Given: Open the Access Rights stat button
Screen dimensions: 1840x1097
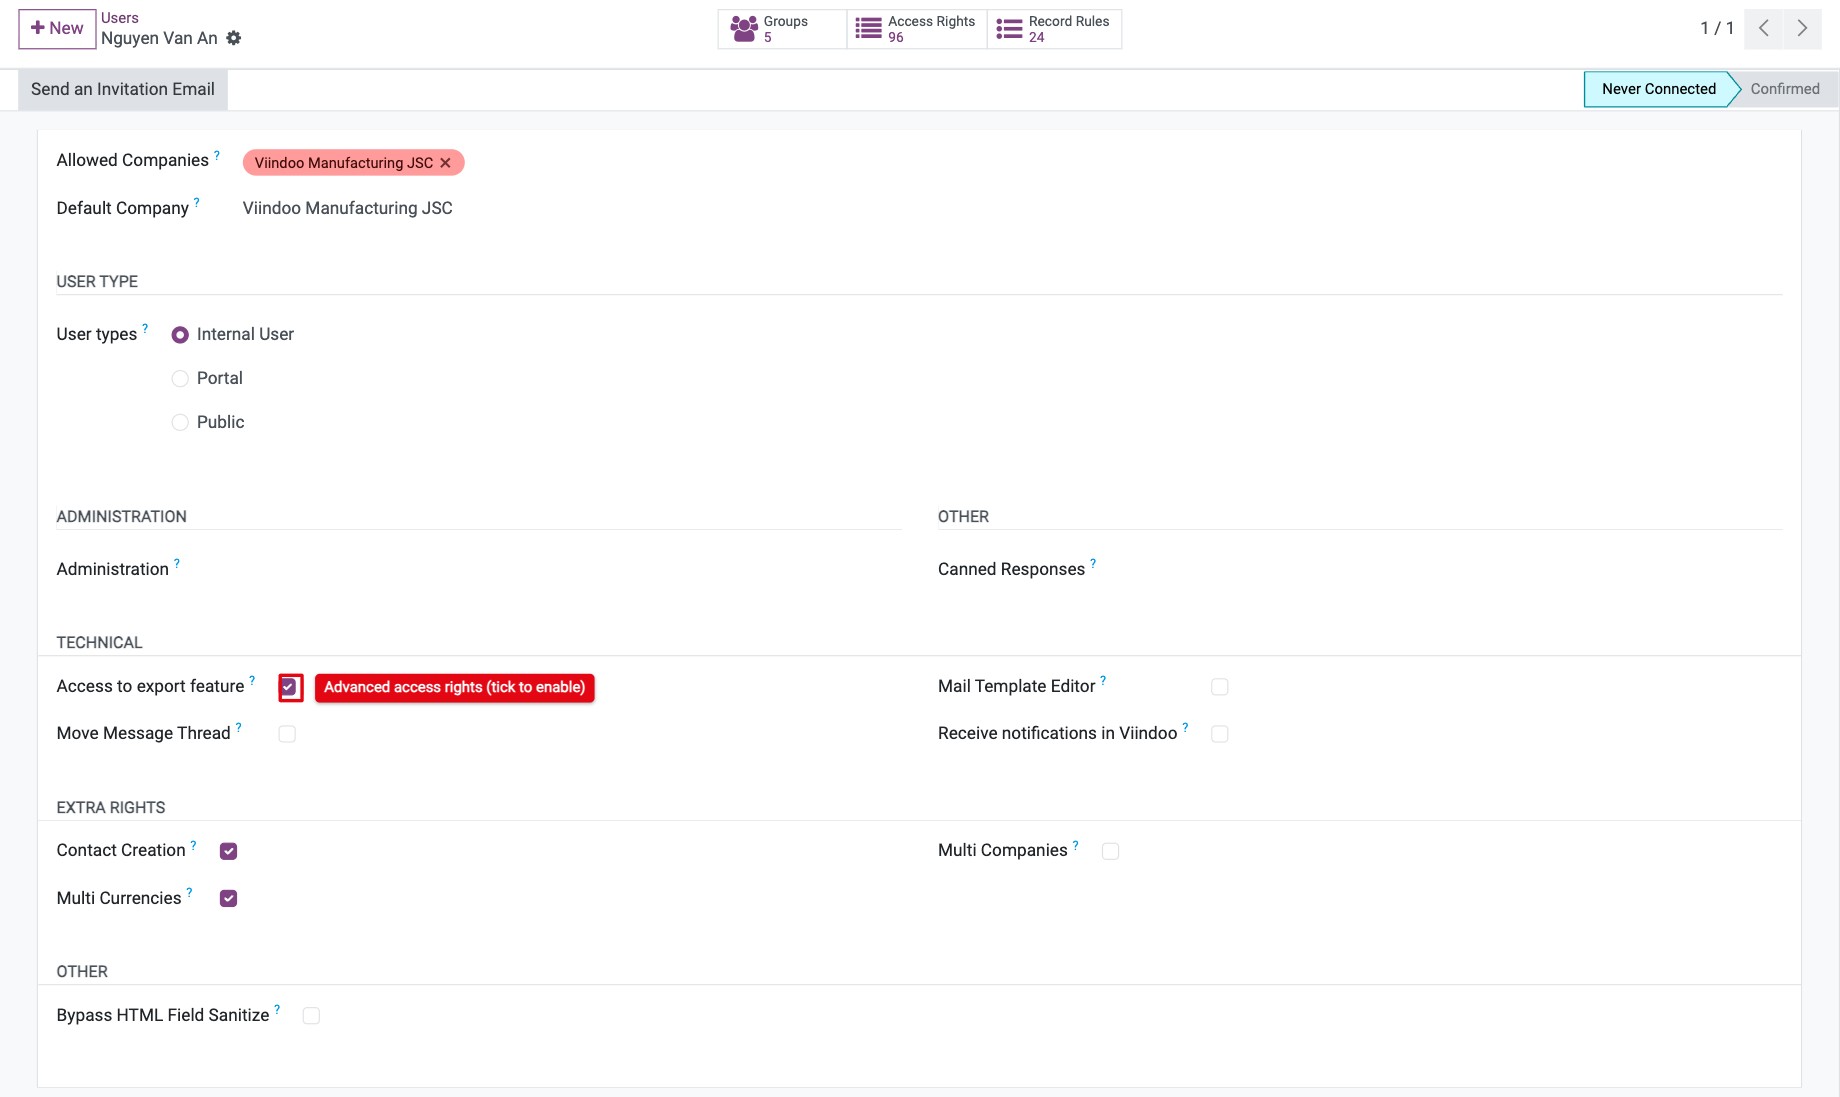Looking at the screenshot, I should click(917, 29).
